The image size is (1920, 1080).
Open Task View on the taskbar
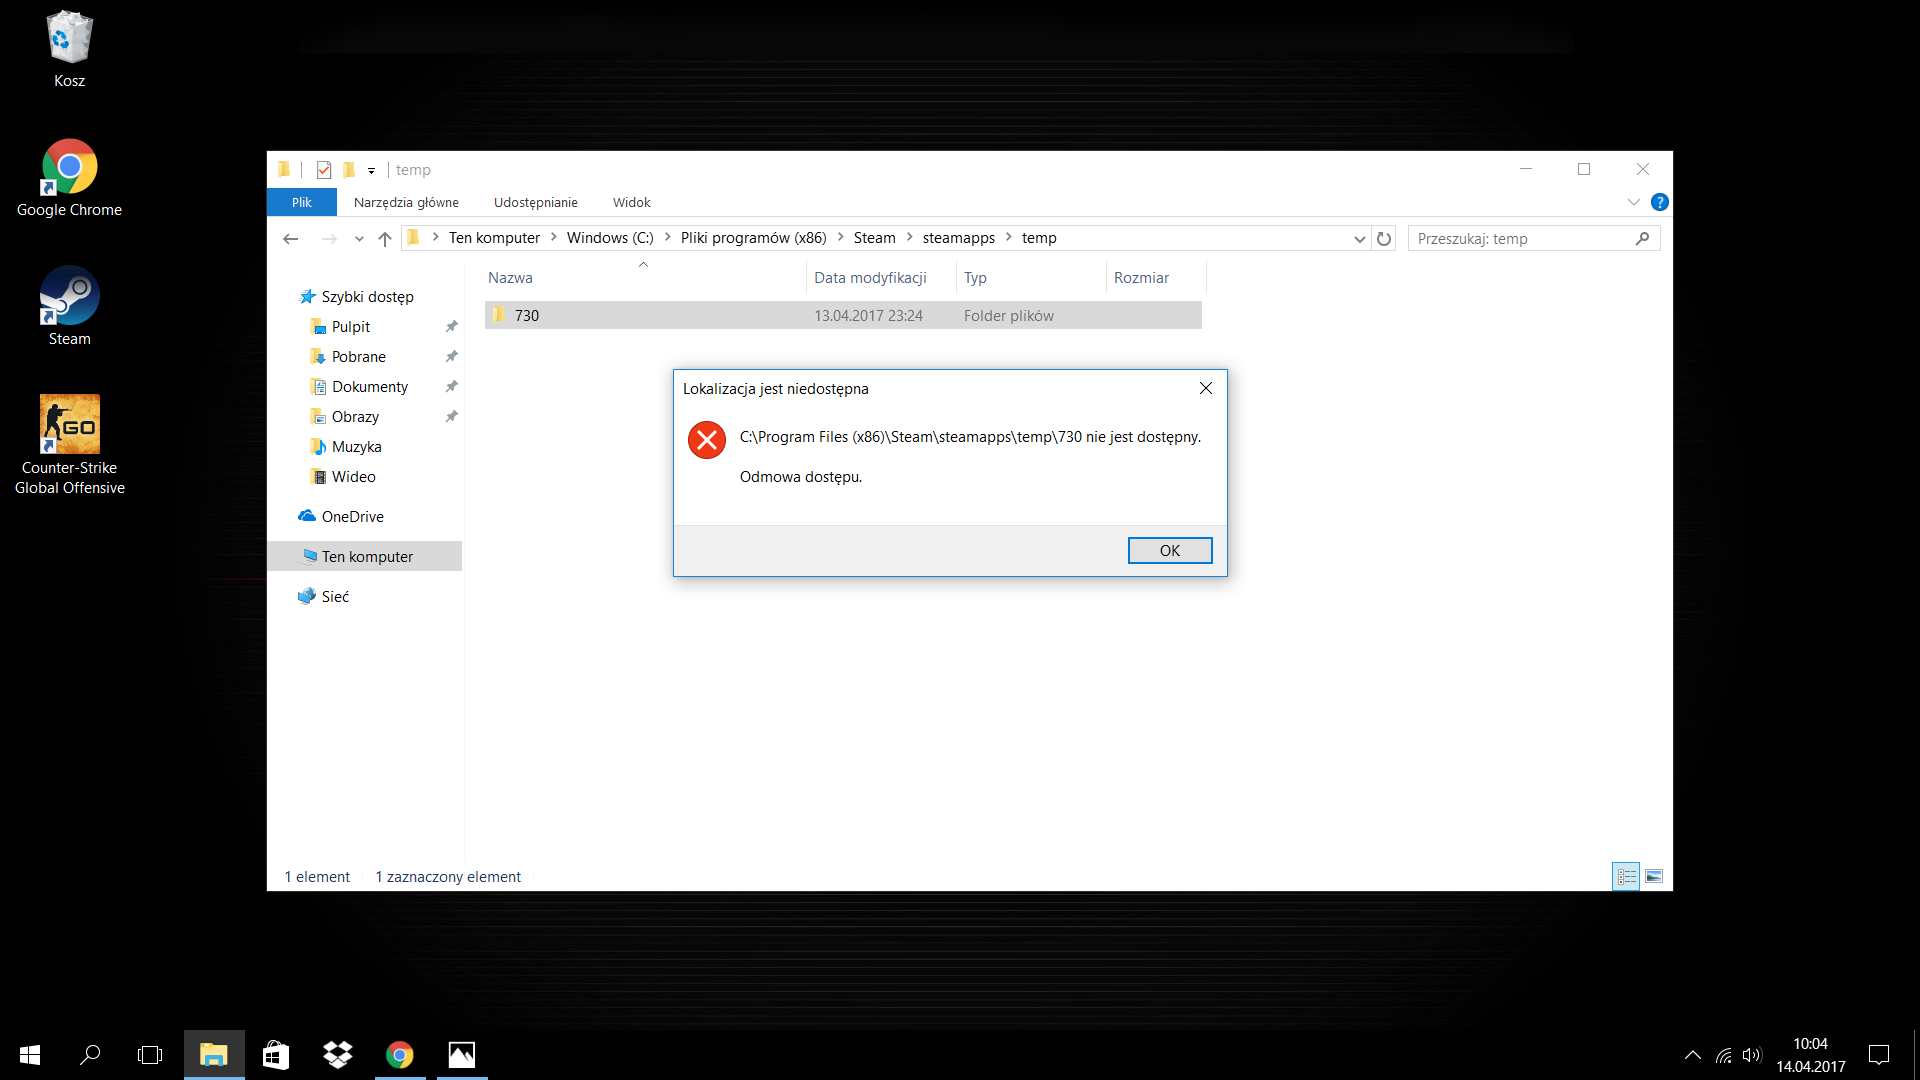pyautogui.click(x=150, y=1055)
